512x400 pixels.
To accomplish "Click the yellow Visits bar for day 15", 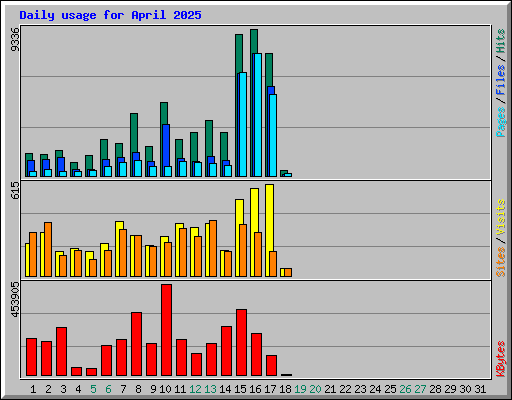I will [239, 212].
